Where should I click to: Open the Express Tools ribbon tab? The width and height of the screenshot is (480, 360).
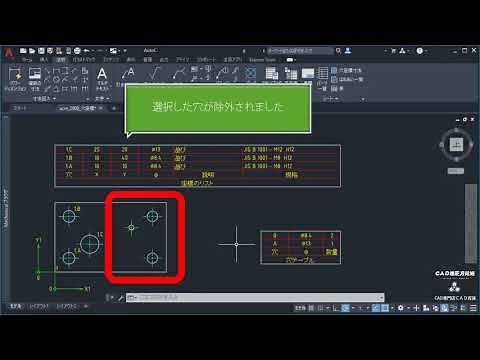coord(263,60)
